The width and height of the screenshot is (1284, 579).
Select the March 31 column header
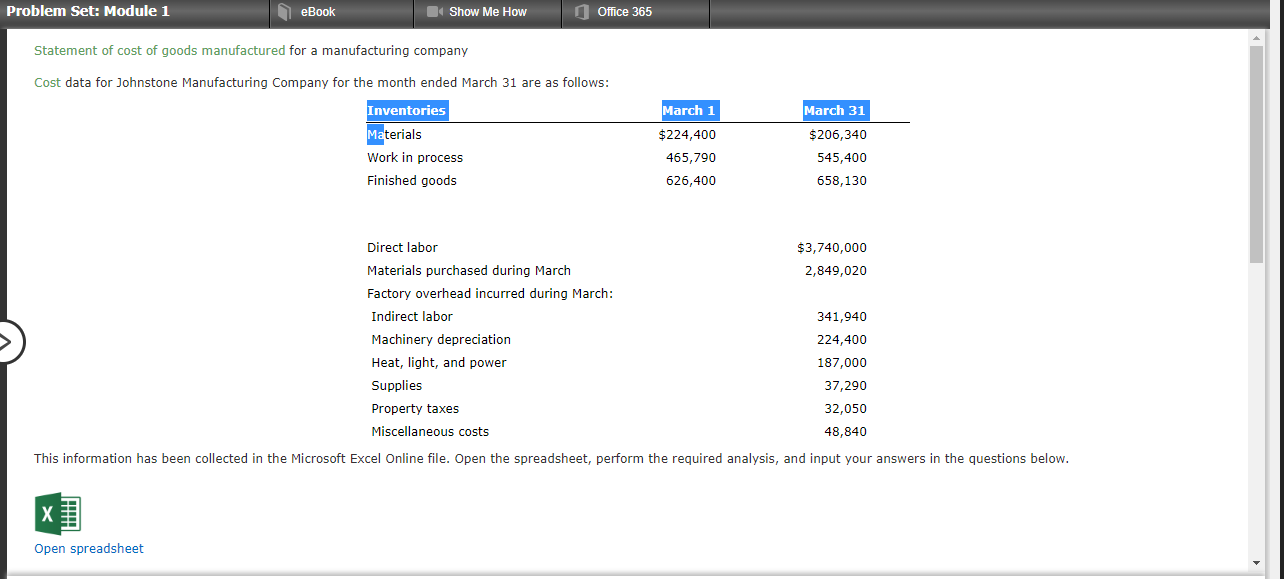pyautogui.click(x=835, y=110)
